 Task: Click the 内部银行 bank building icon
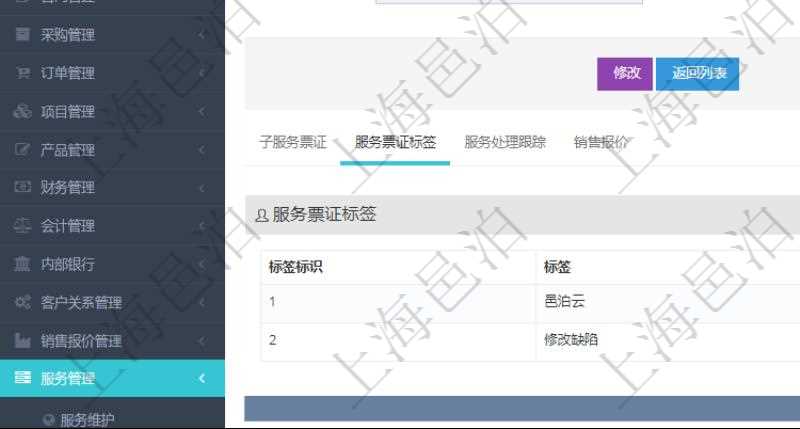coord(22,264)
